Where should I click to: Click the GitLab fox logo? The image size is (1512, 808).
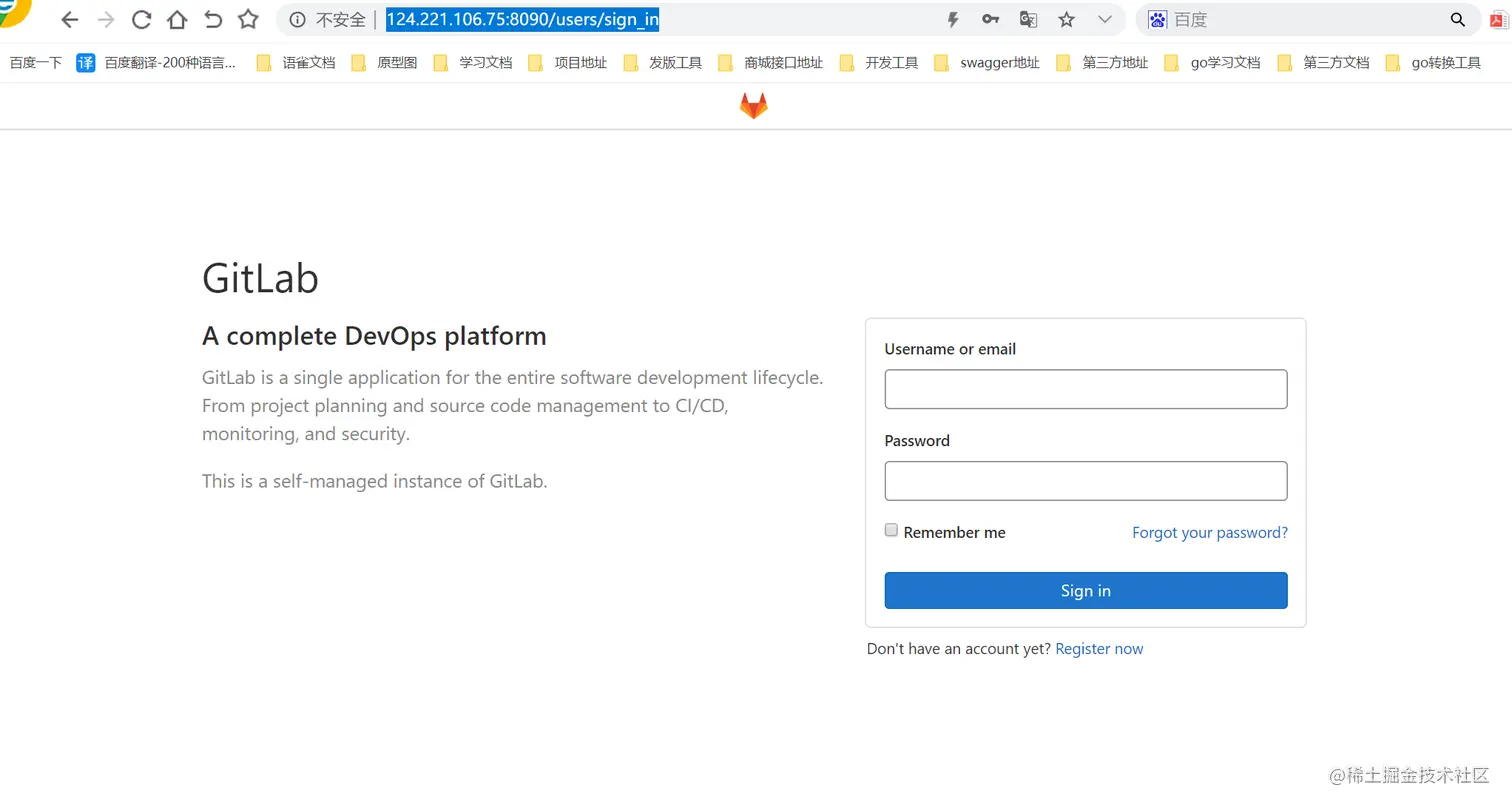(x=754, y=106)
